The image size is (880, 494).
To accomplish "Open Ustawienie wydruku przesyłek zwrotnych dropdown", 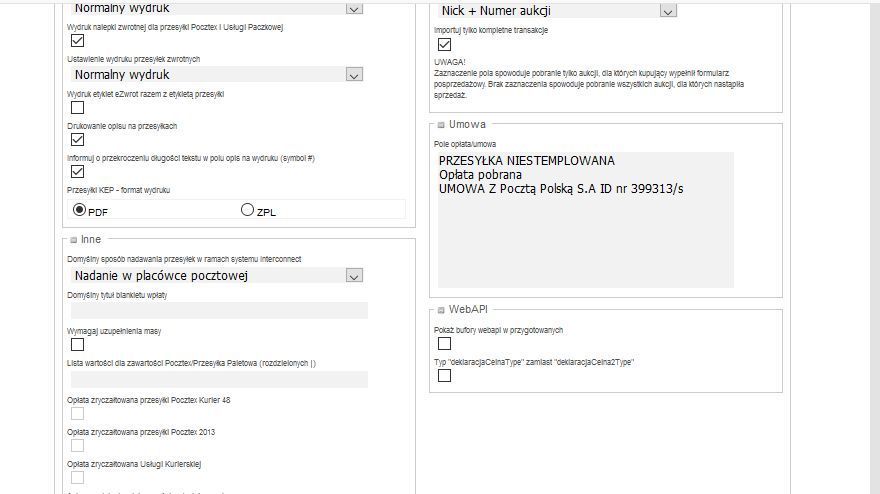I will [x=217, y=75].
